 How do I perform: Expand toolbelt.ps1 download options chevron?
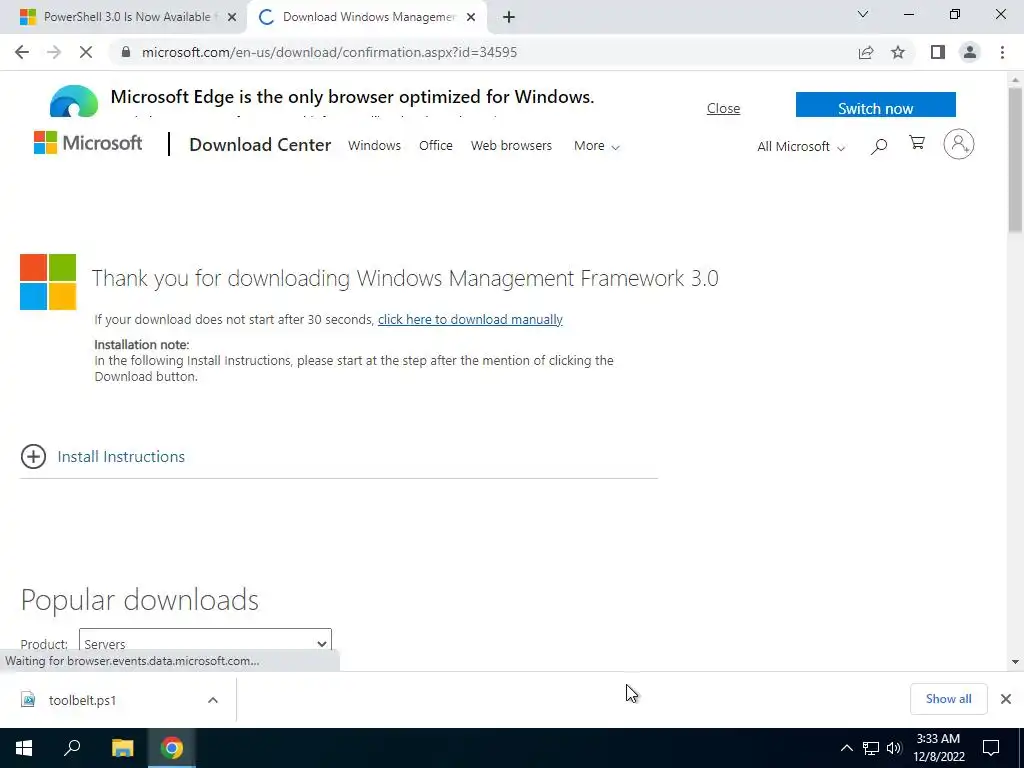click(x=213, y=700)
